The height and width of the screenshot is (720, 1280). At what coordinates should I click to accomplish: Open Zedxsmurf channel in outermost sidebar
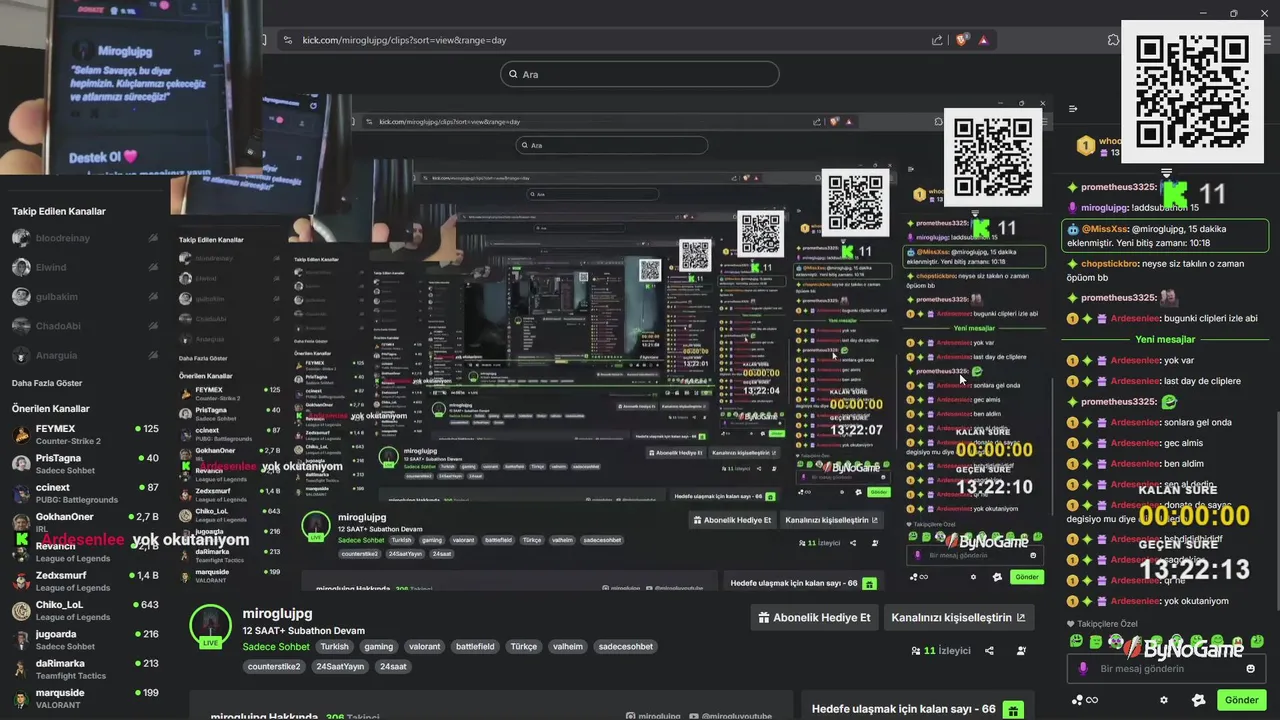point(84,581)
